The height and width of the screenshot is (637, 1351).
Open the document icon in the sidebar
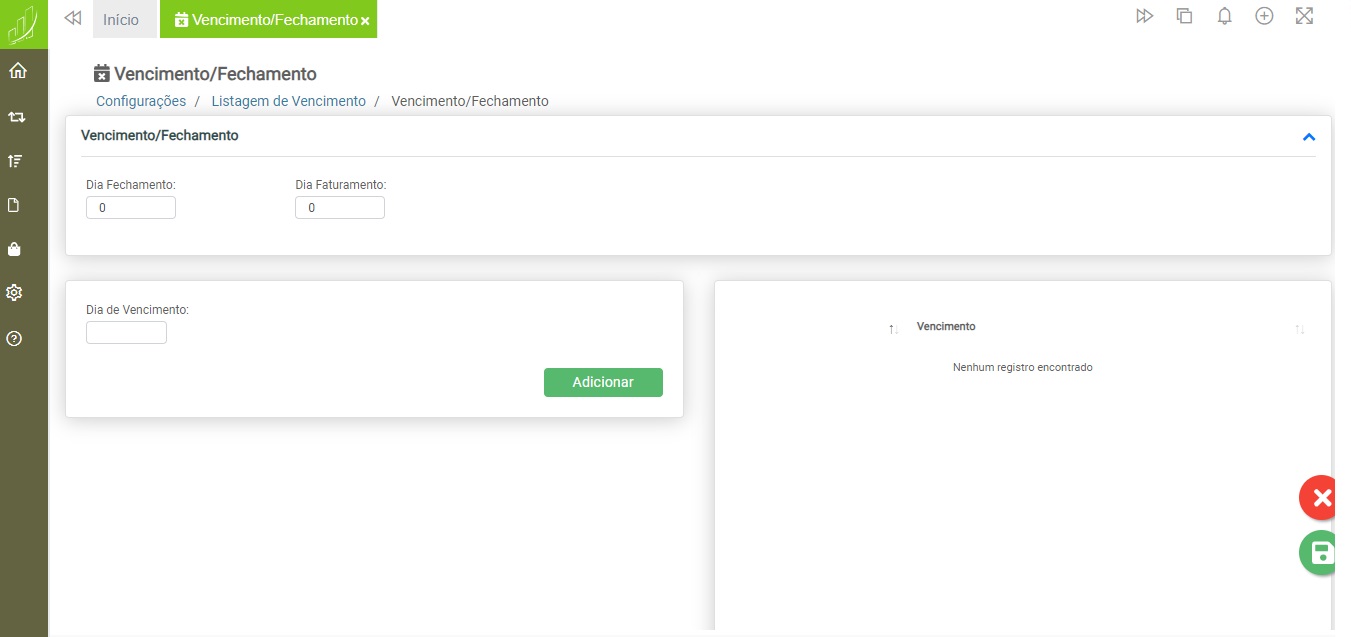(14, 205)
